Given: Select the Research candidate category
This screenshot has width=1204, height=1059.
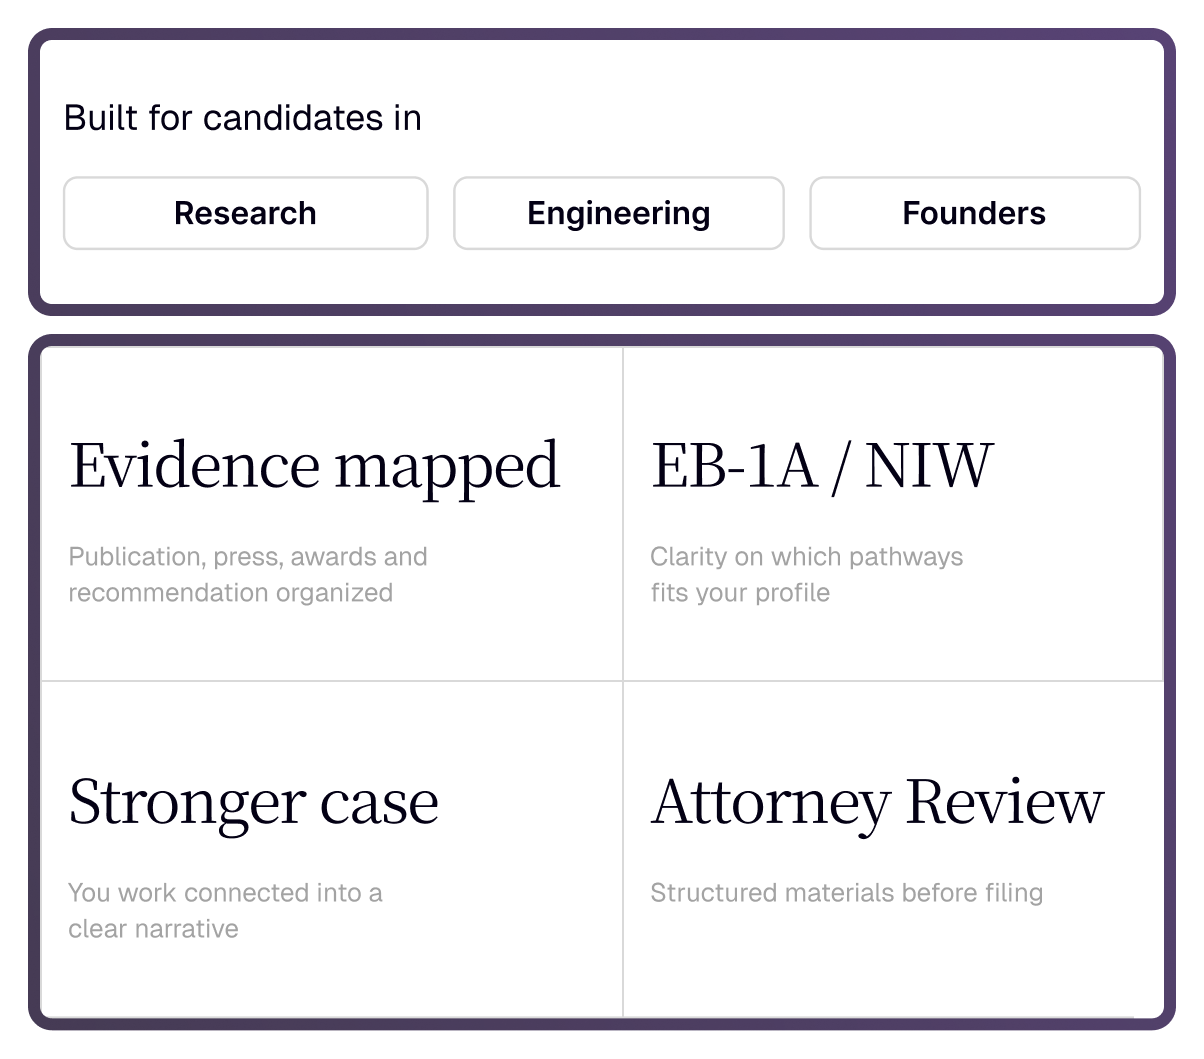Looking at the screenshot, I should click(245, 213).
